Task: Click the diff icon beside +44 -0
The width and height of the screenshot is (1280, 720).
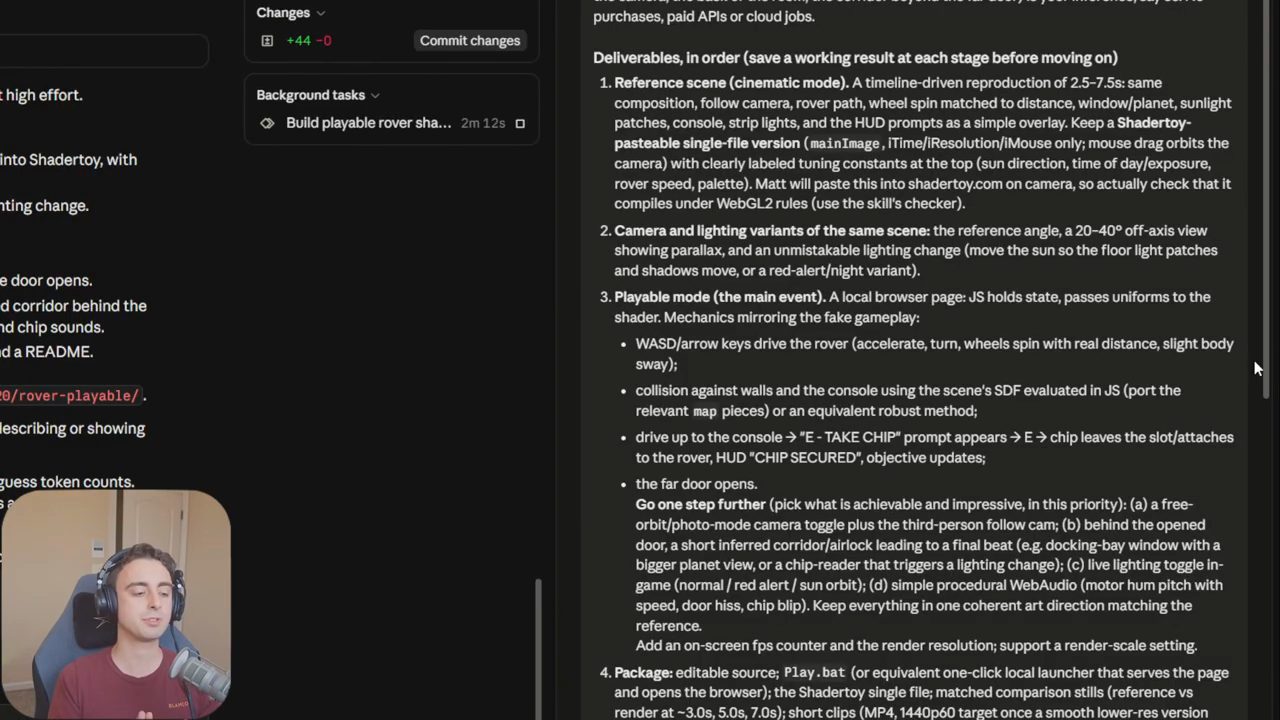Action: pos(267,41)
